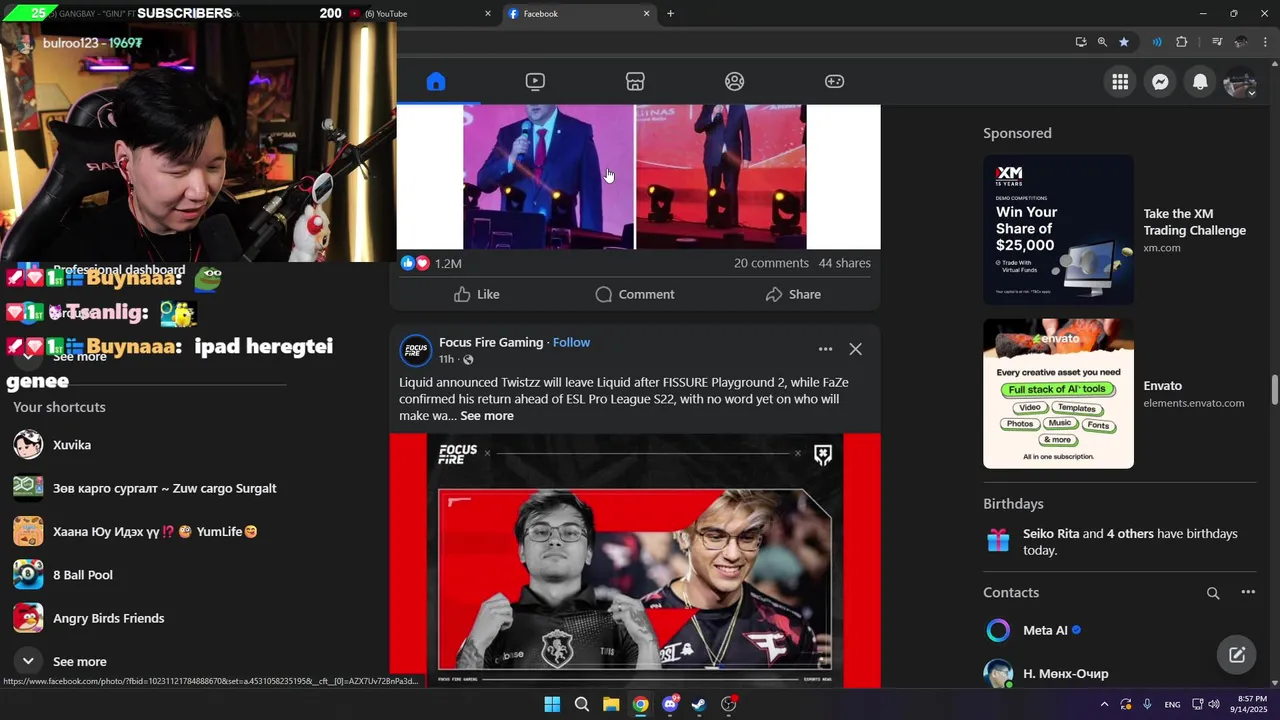The image size is (1280, 720).
Task: Open the Focus Fire Gaming avatar
Action: (415, 350)
